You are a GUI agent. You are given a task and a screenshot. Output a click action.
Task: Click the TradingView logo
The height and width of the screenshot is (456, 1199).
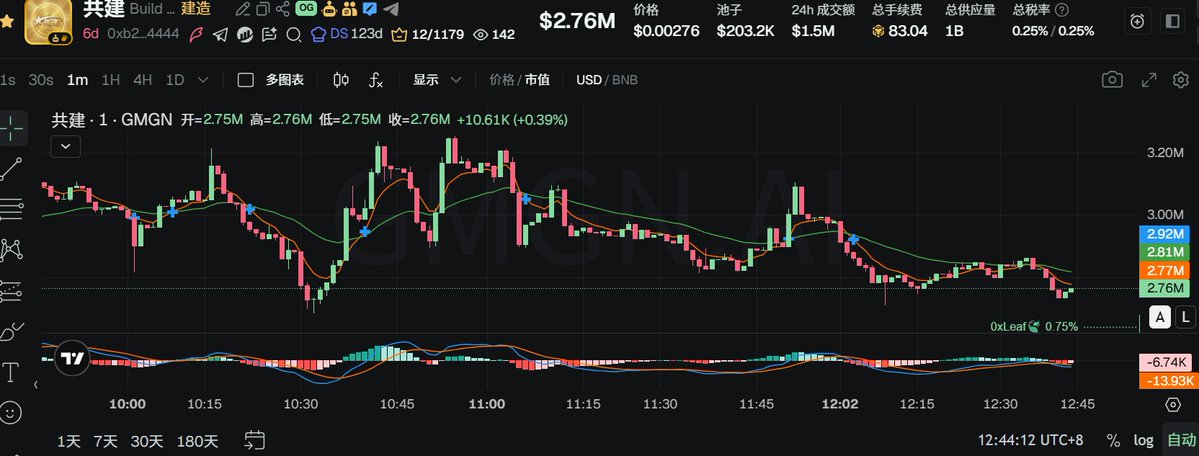73,359
